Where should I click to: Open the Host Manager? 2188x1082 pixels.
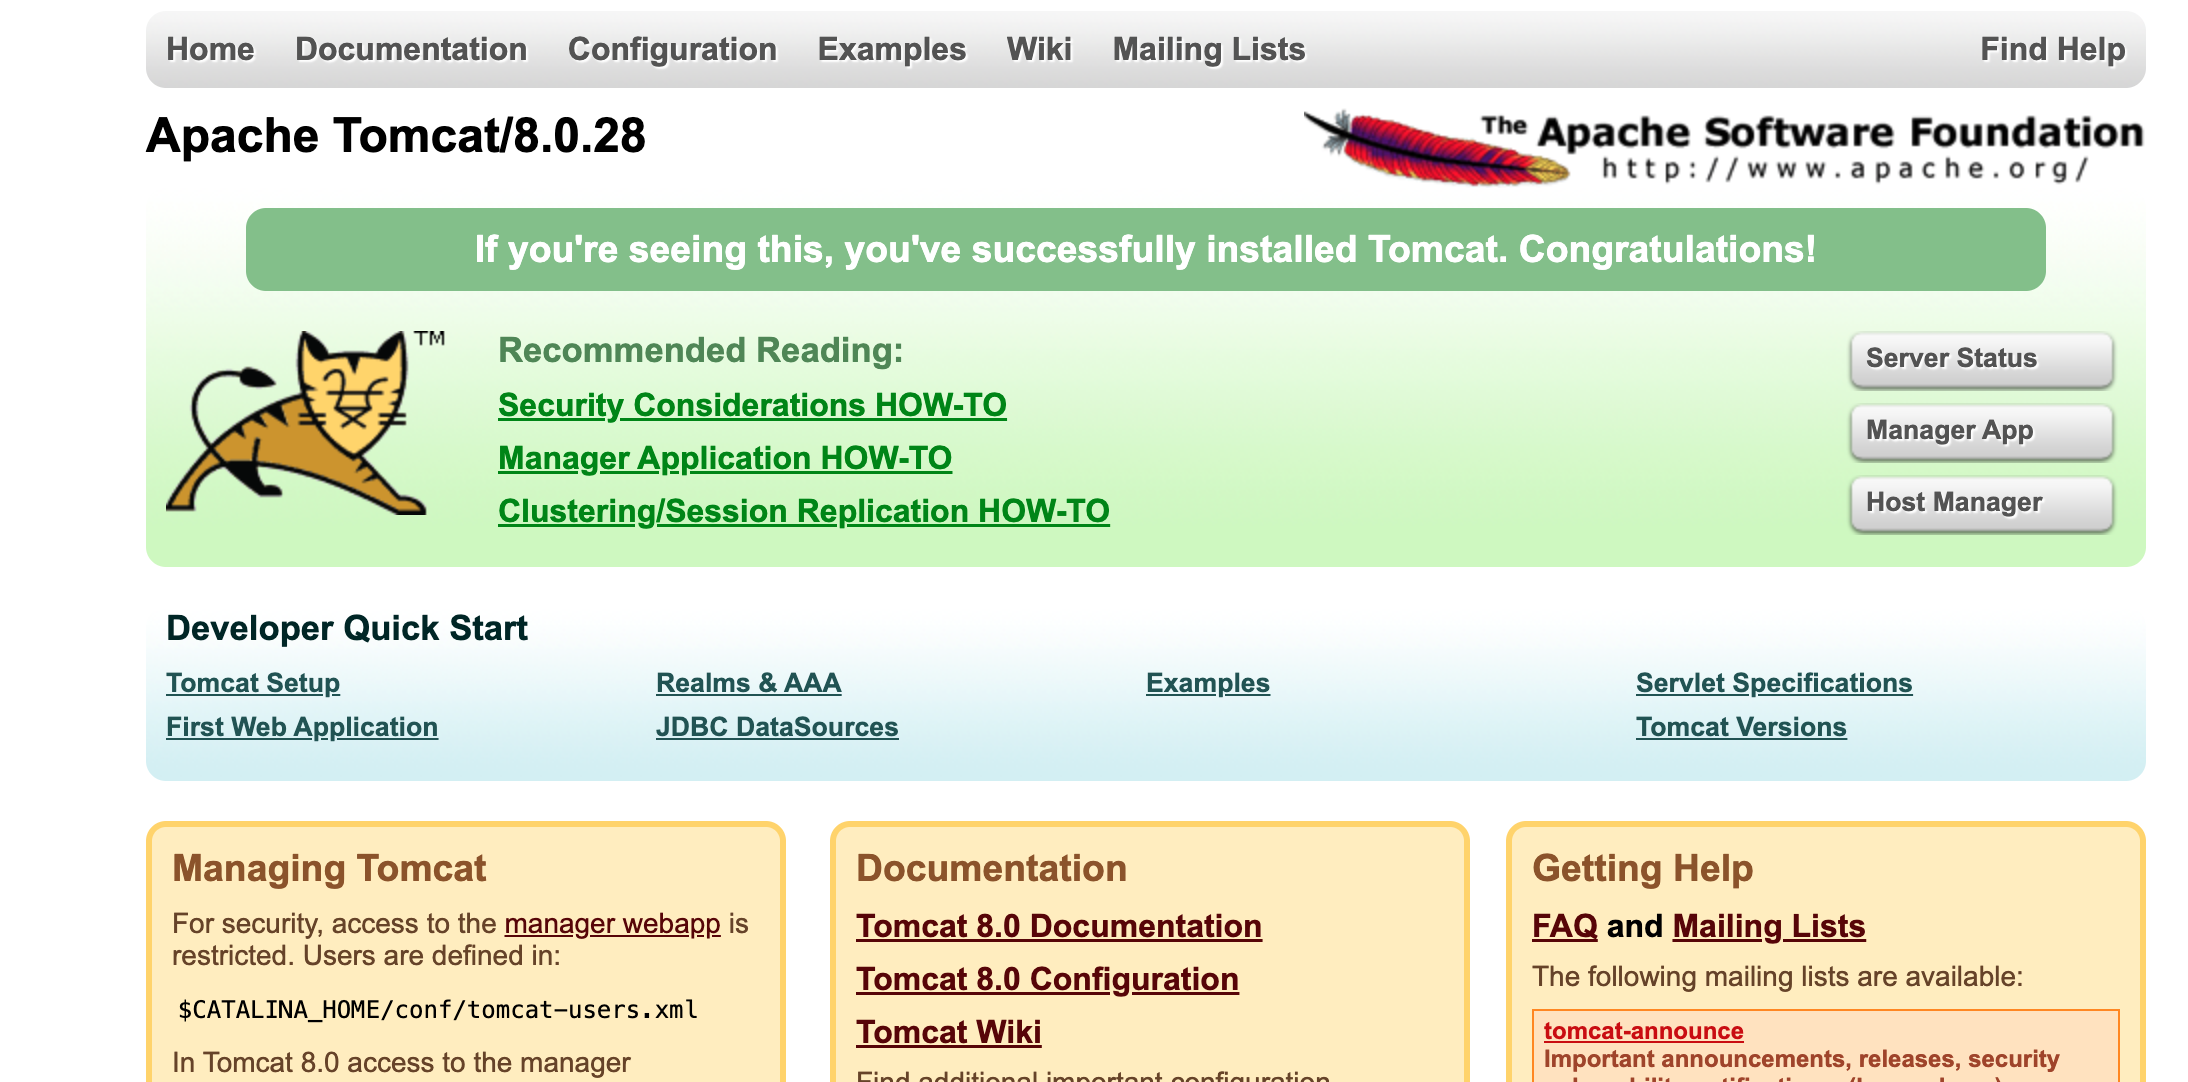1980,503
